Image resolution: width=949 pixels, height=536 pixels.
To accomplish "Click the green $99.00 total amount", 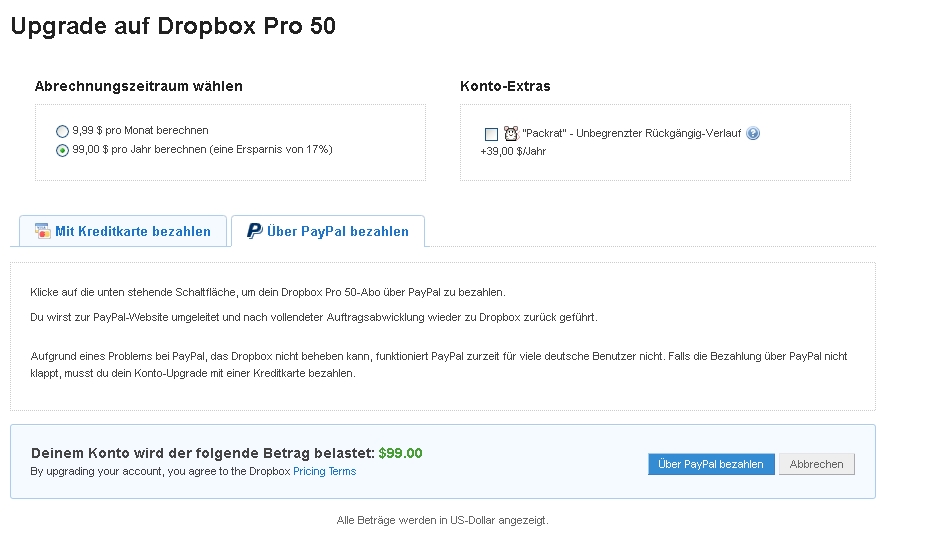I will tap(400, 453).
